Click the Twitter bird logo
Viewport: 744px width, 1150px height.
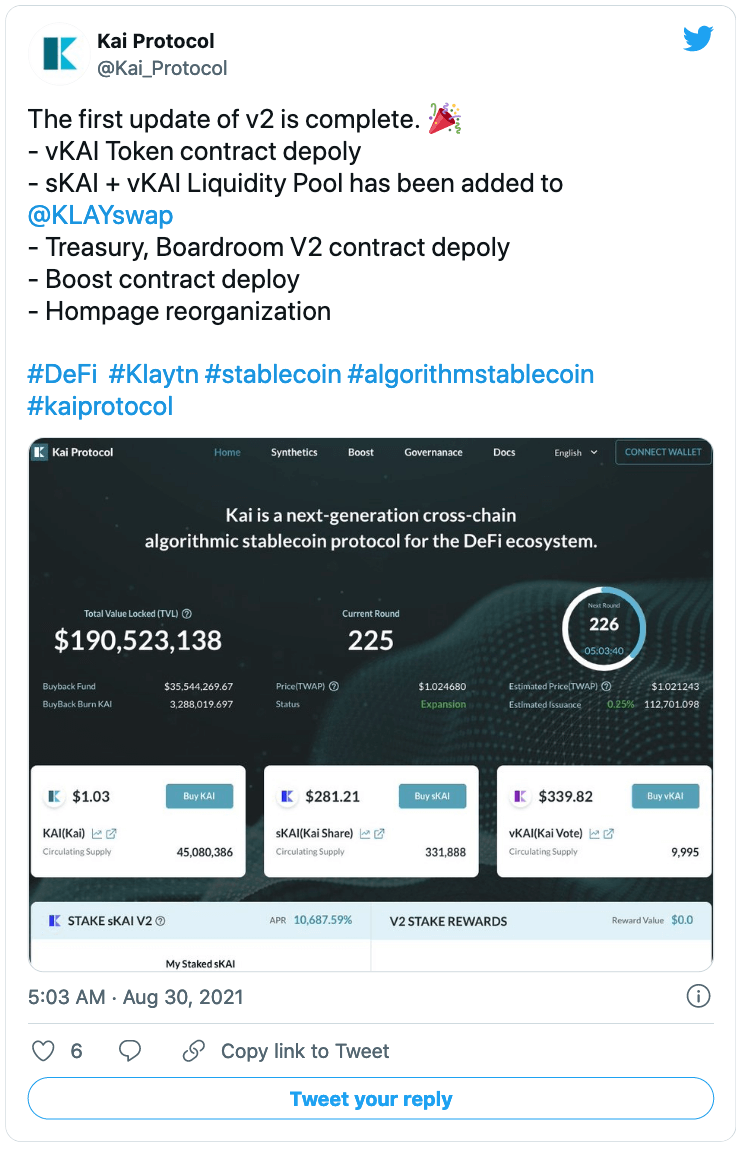[697, 39]
